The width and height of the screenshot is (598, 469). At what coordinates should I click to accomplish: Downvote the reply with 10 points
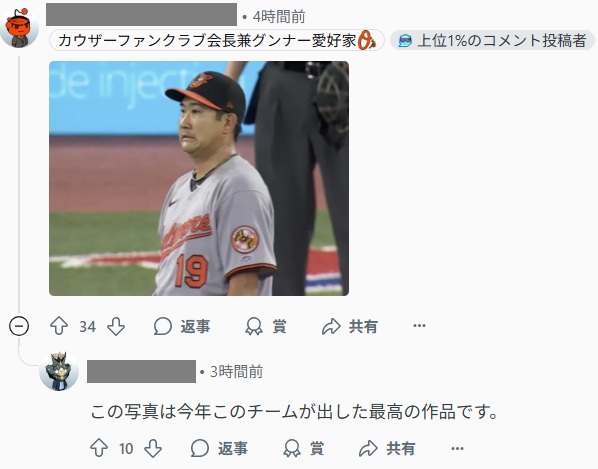pyautogui.click(x=153, y=448)
